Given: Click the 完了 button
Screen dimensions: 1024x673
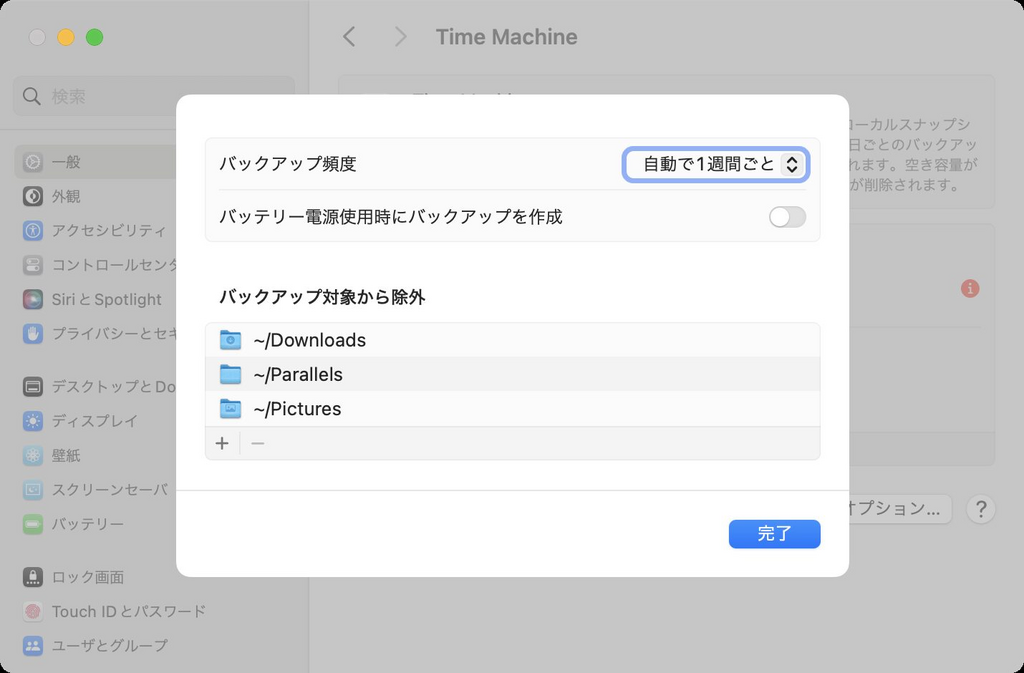Looking at the screenshot, I should click(775, 534).
